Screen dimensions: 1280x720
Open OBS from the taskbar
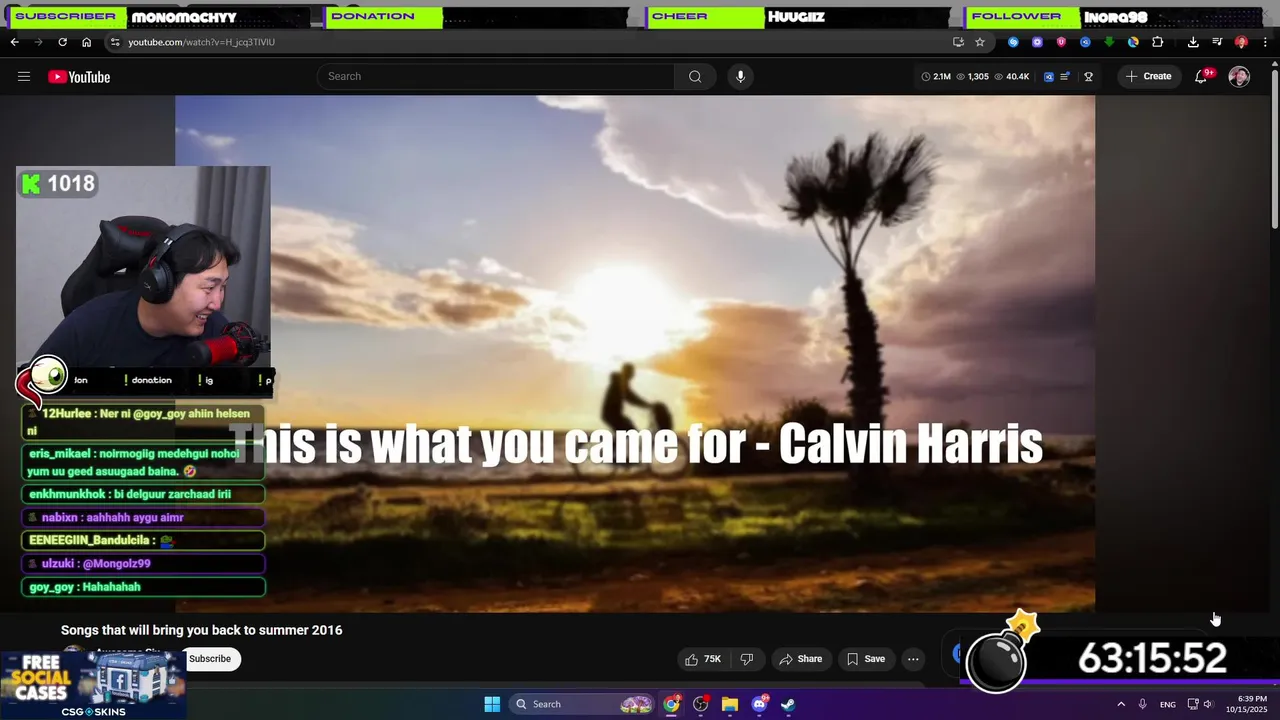[x=700, y=704]
